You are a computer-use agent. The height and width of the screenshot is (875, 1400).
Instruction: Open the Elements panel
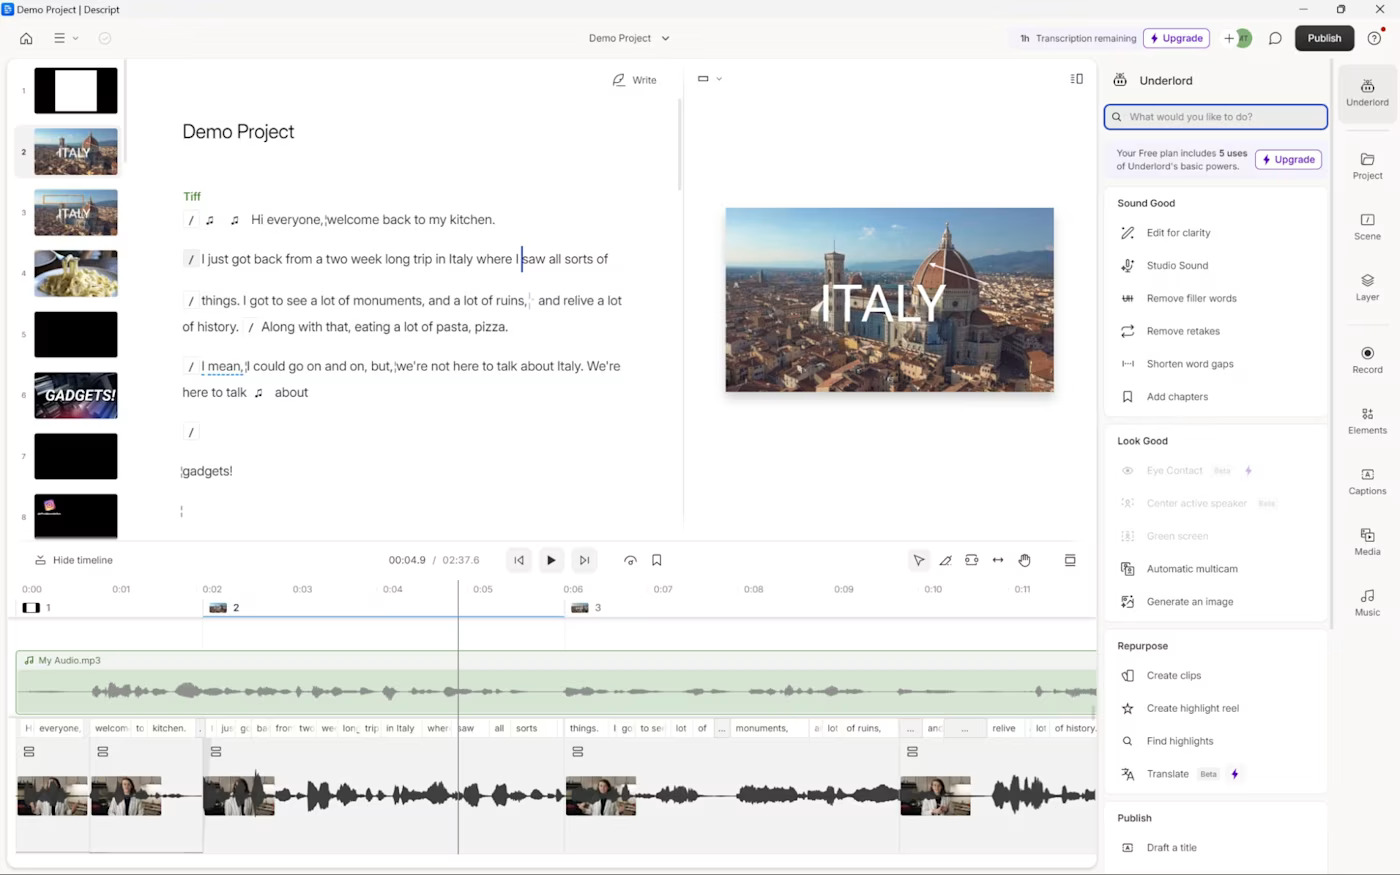(1367, 420)
